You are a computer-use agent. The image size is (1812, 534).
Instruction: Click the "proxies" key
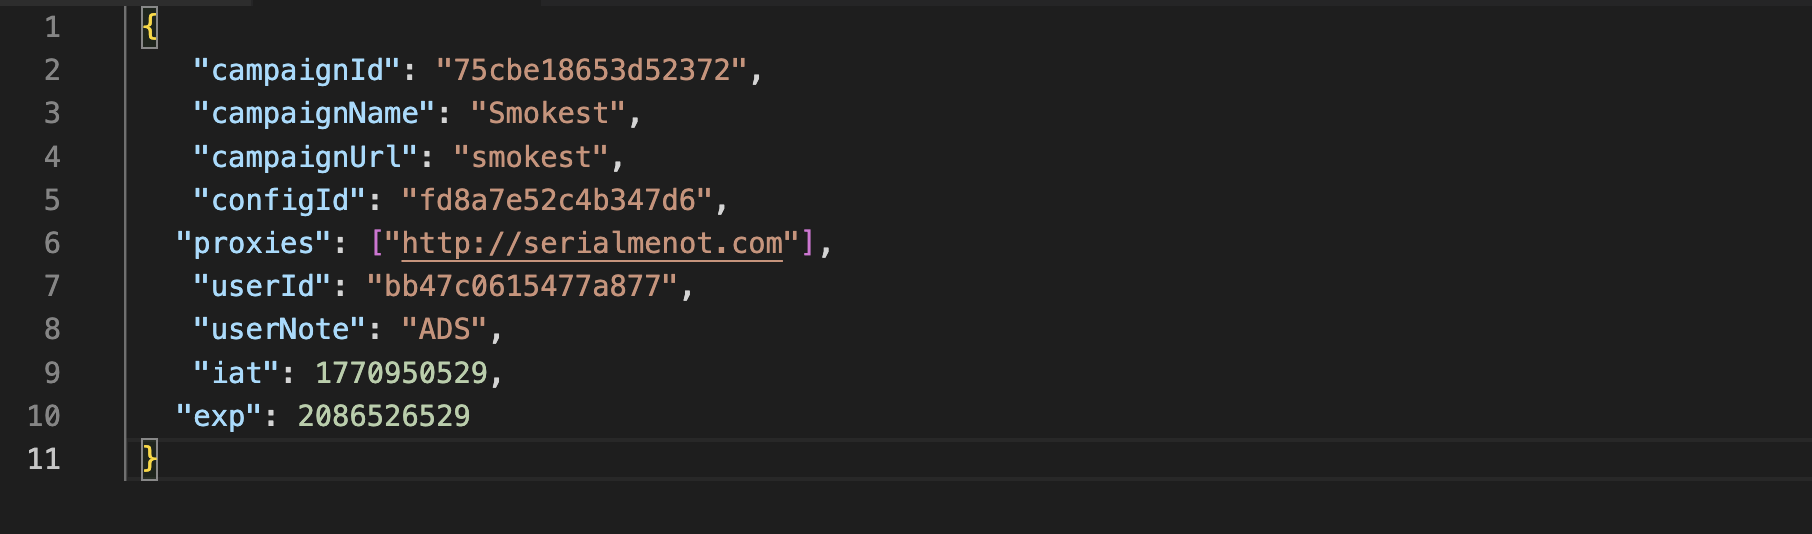[254, 243]
